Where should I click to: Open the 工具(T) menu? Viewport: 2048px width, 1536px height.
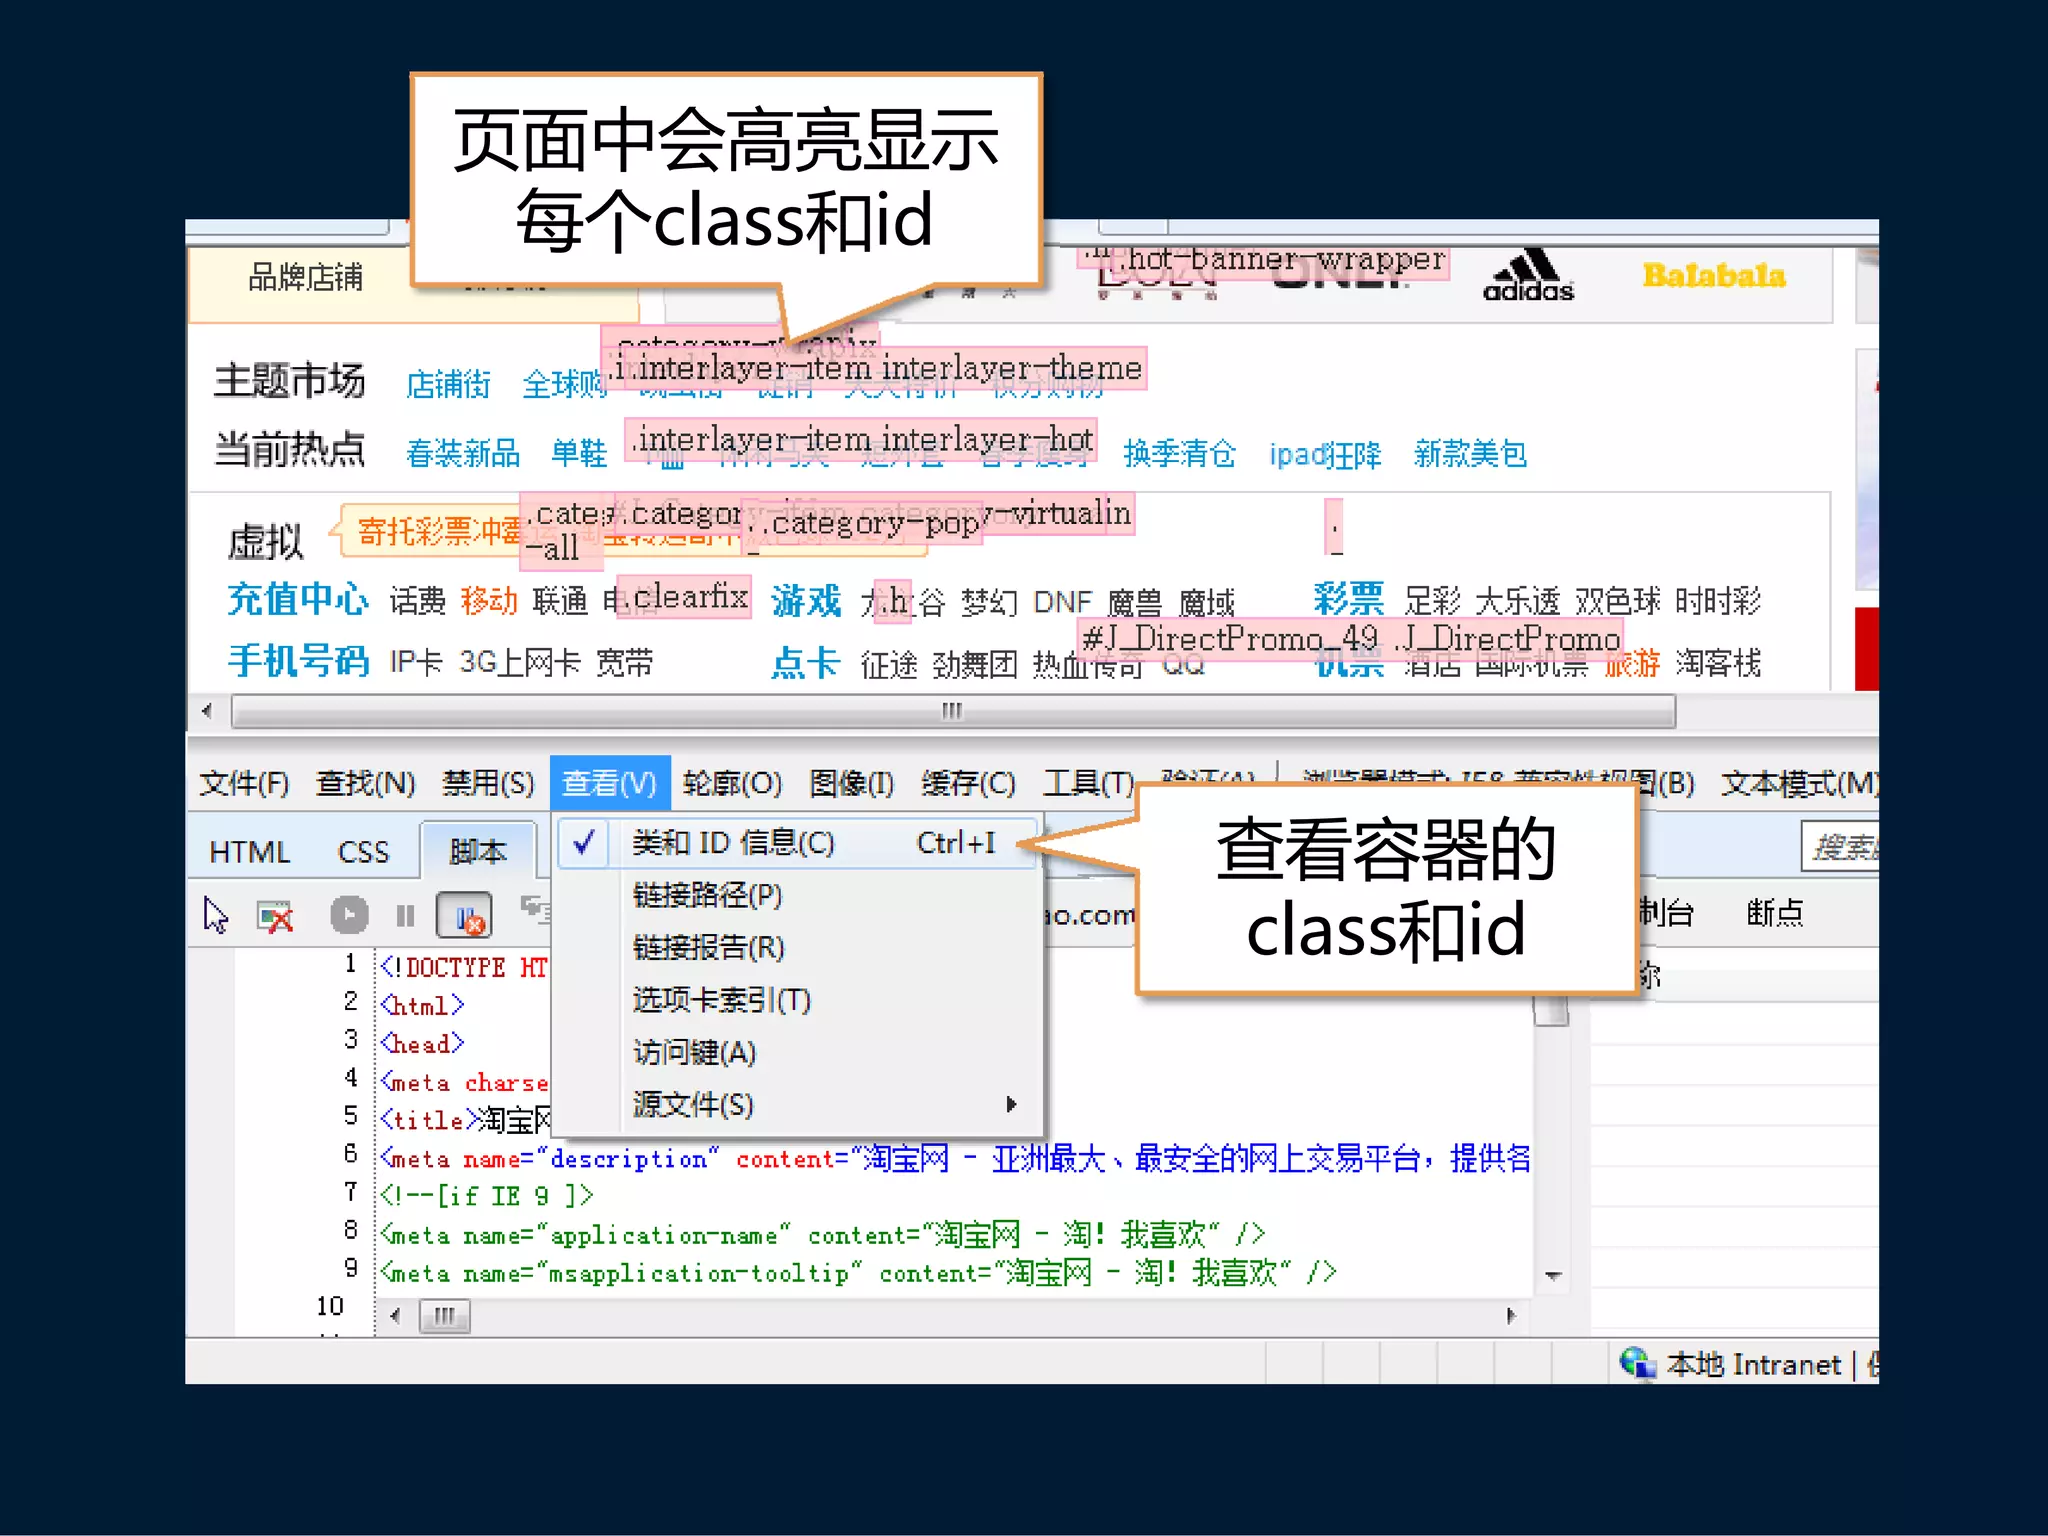[x=1088, y=783]
